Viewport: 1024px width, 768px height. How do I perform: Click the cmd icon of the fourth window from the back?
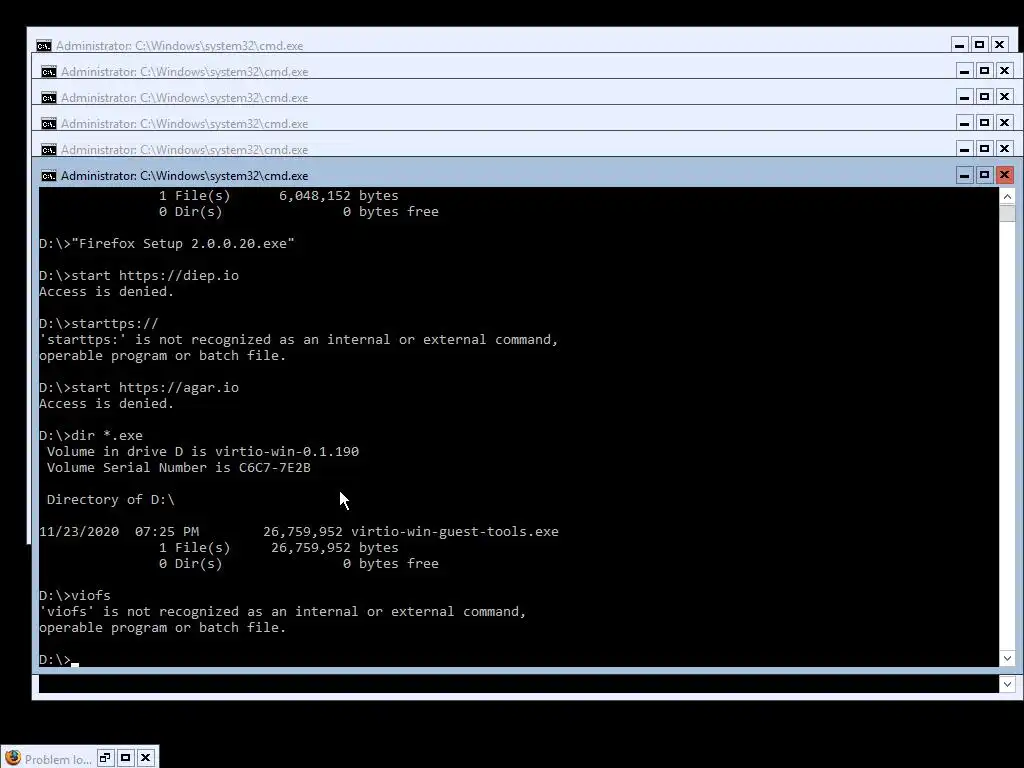[48, 123]
